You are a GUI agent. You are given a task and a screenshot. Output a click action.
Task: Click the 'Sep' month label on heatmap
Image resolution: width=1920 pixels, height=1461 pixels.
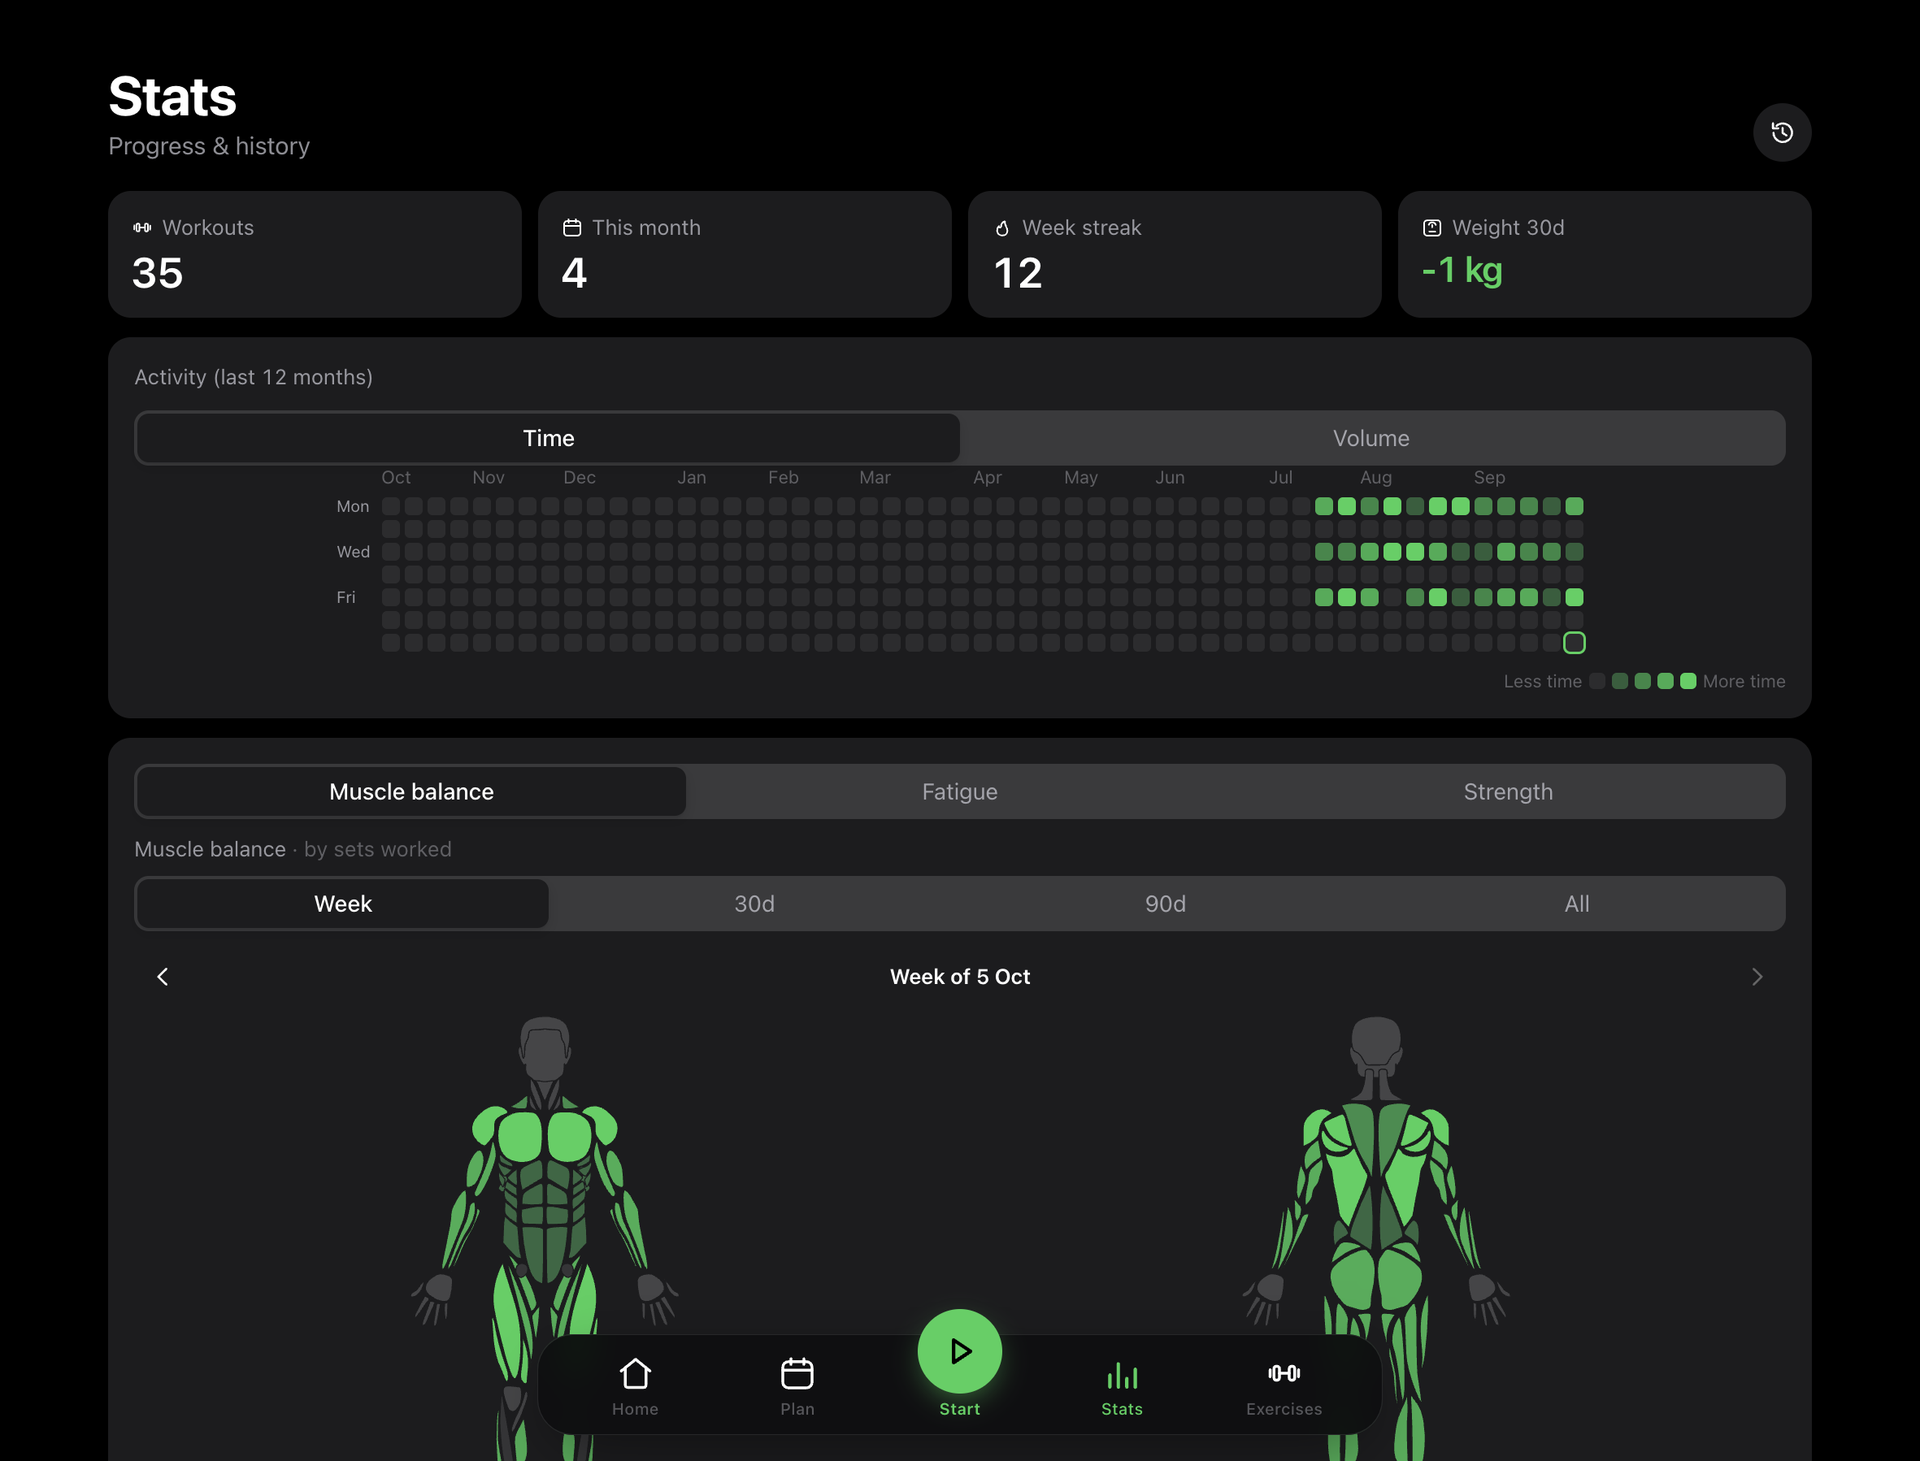(x=1489, y=478)
